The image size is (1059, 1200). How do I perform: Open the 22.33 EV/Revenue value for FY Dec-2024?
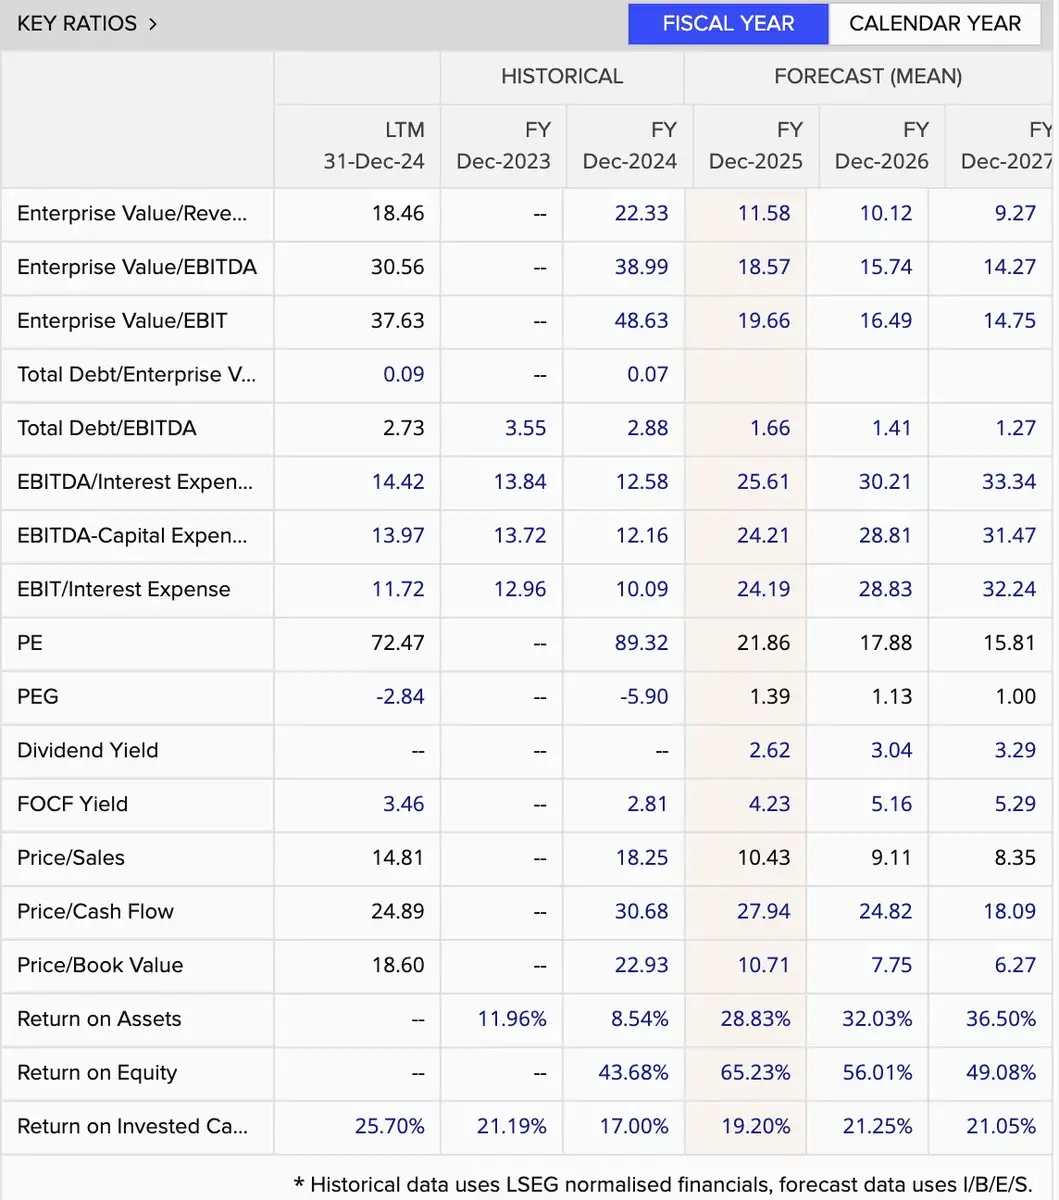(641, 213)
